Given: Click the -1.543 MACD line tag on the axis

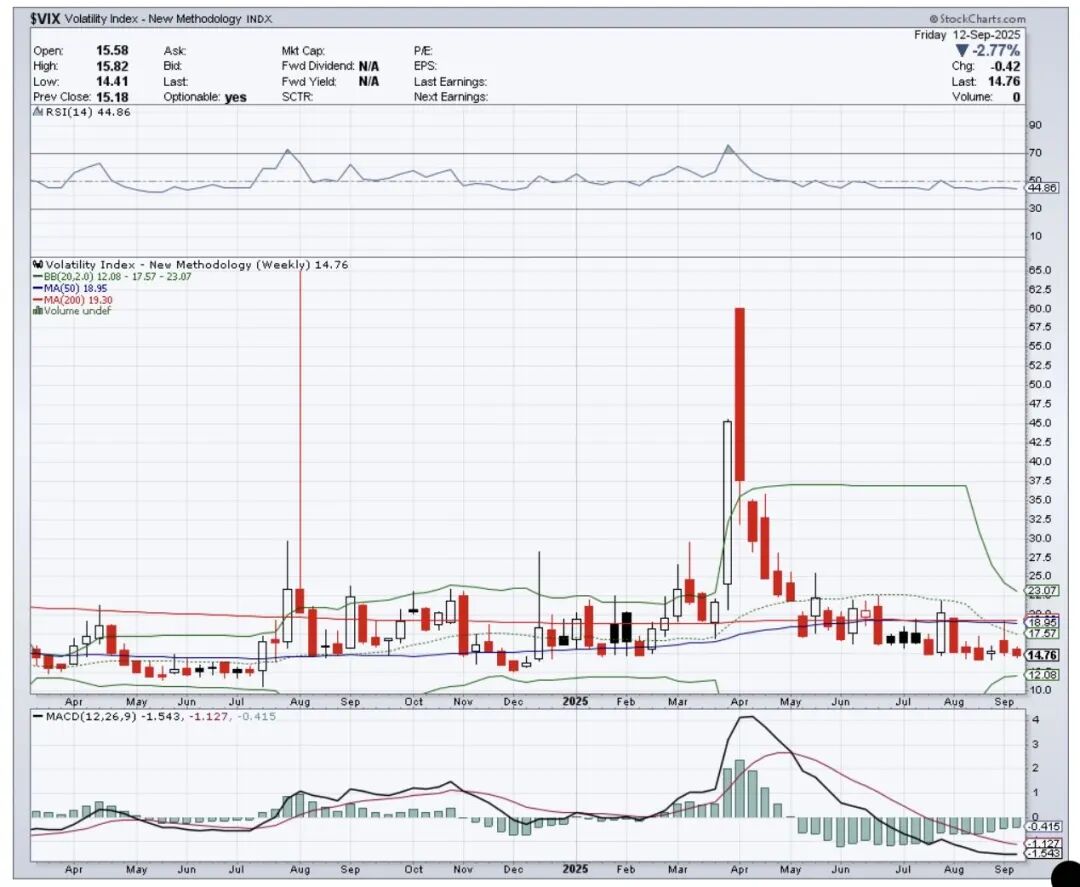Looking at the screenshot, I should click(x=1043, y=854).
